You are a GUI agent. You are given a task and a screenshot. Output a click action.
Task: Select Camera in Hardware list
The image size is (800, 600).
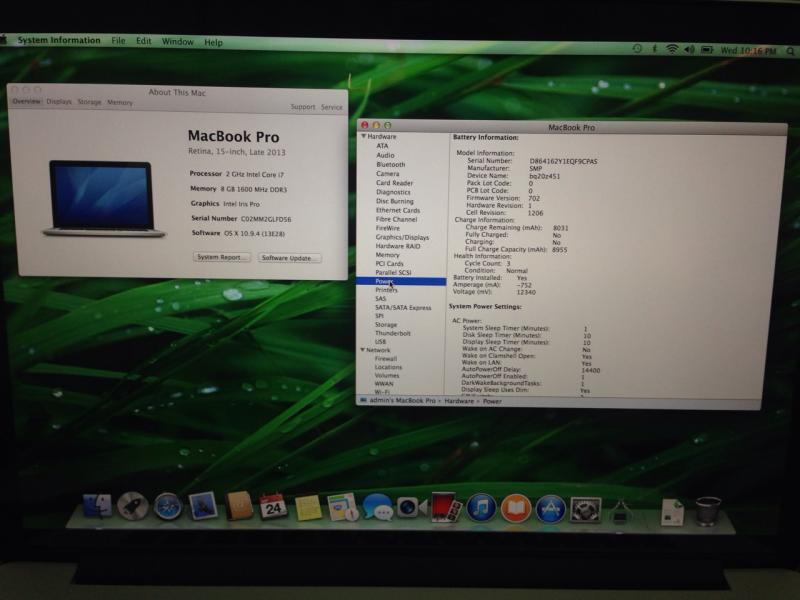(x=388, y=173)
